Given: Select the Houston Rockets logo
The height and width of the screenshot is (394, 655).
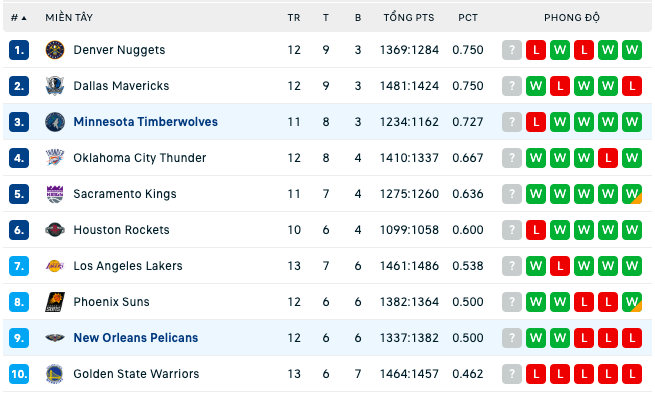Looking at the screenshot, I should click(x=55, y=230).
